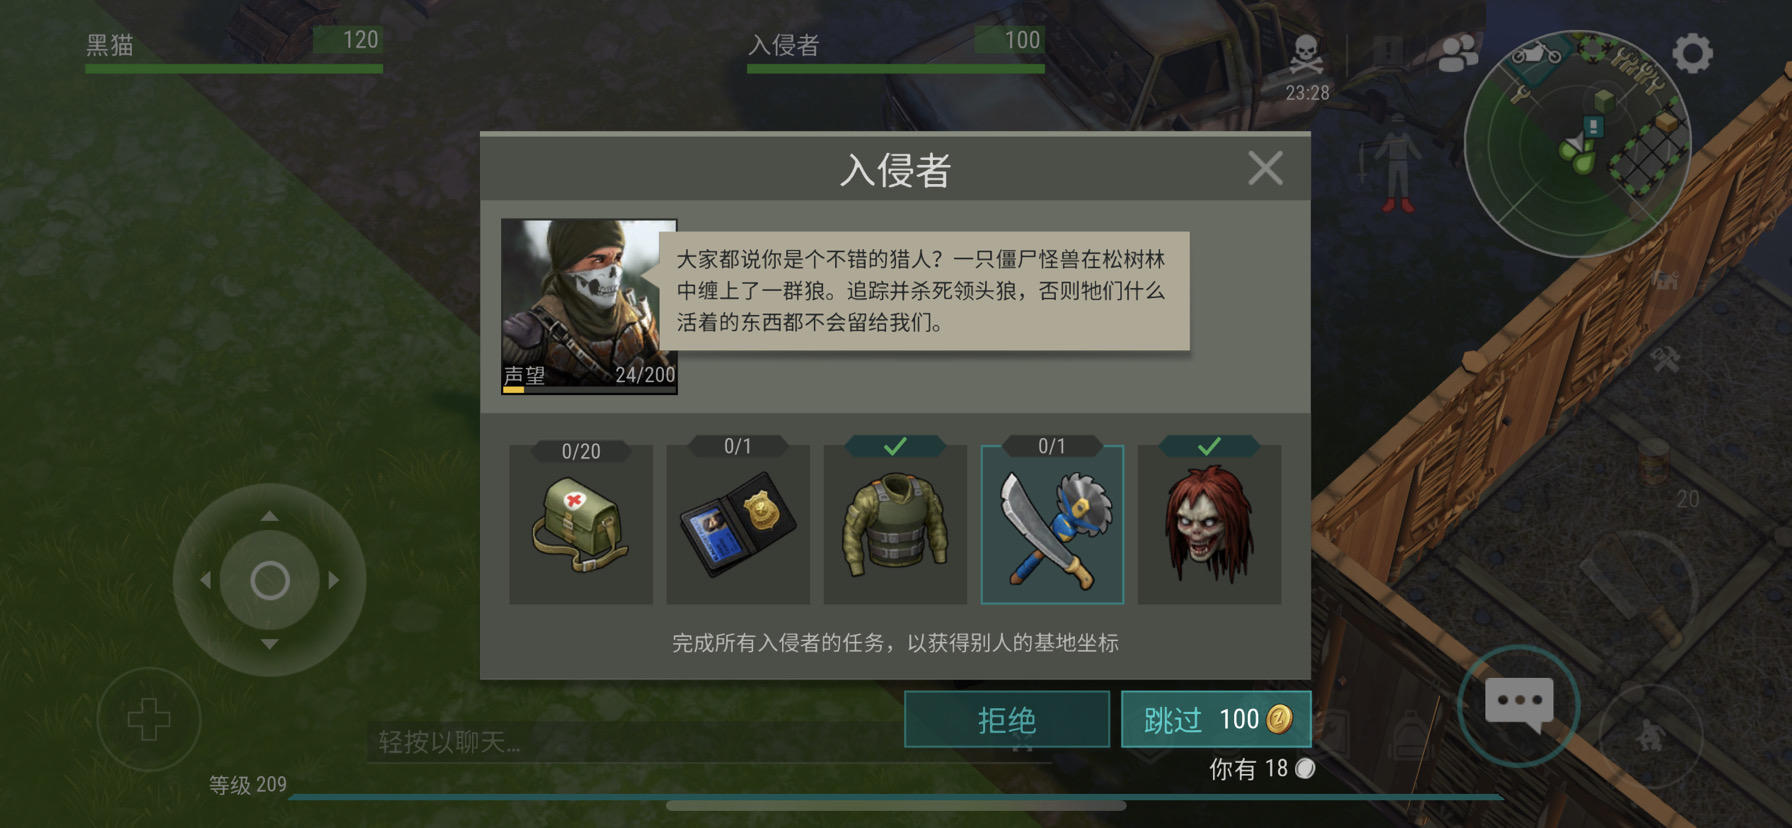1792x828 pixels.
Task: Open the friends group icon
Action: (1458, 53)
